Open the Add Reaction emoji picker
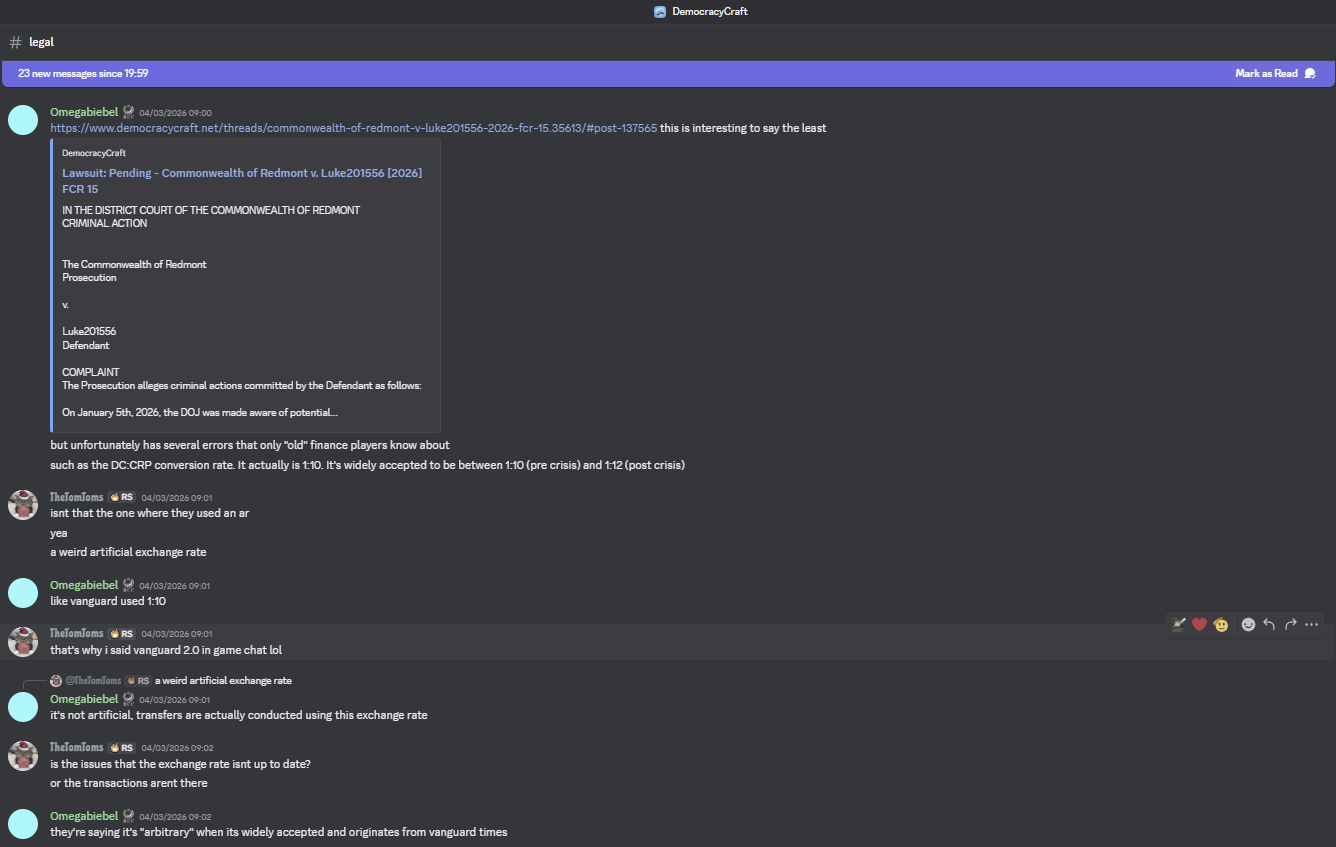This screenshot has height=847, width=1336. point(1248,624)
